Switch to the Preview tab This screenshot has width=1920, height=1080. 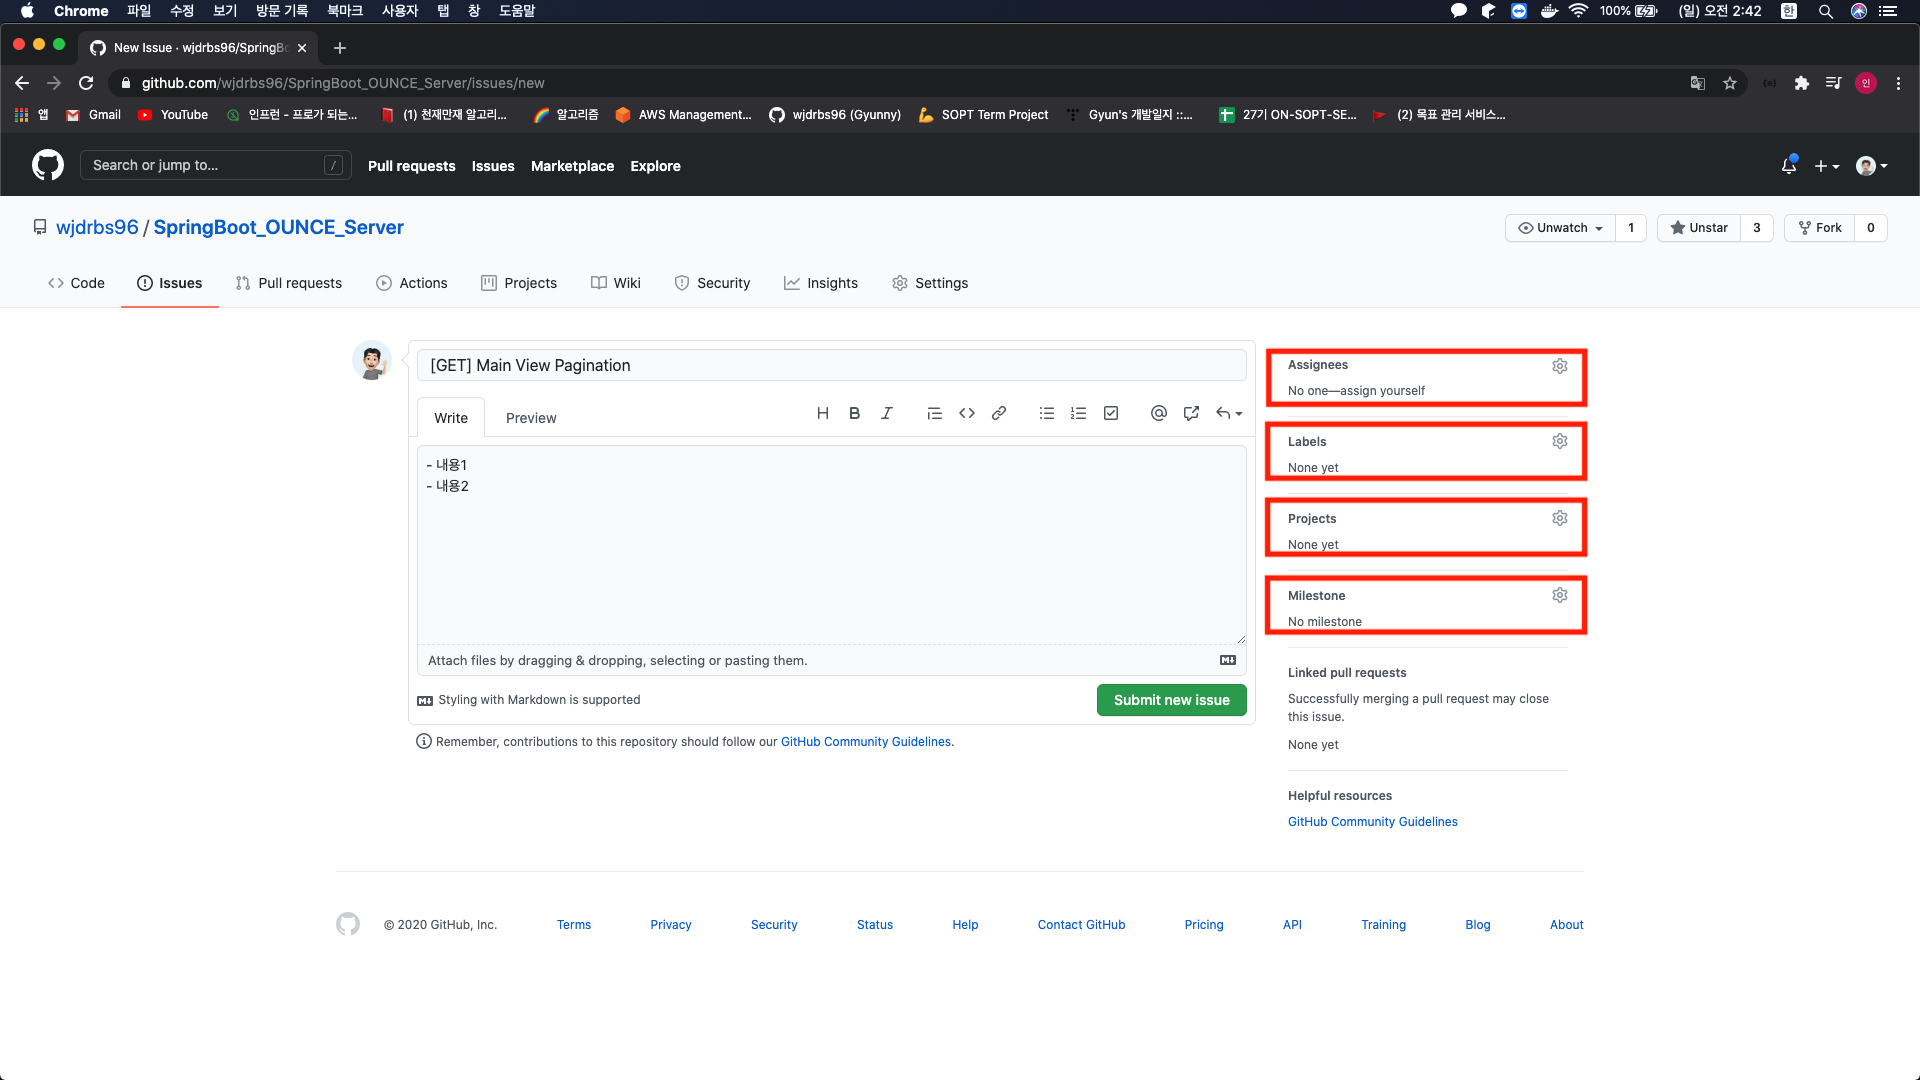pyautogui.click(x=530, y=418)
